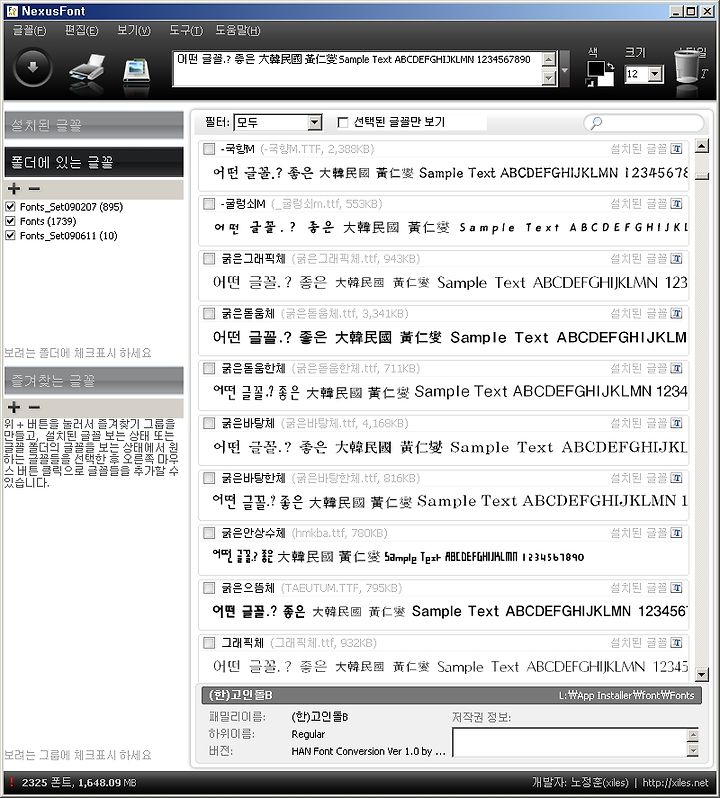Open the 보기(V) menu
Screen dimensions: 720x798
(134, 31)
